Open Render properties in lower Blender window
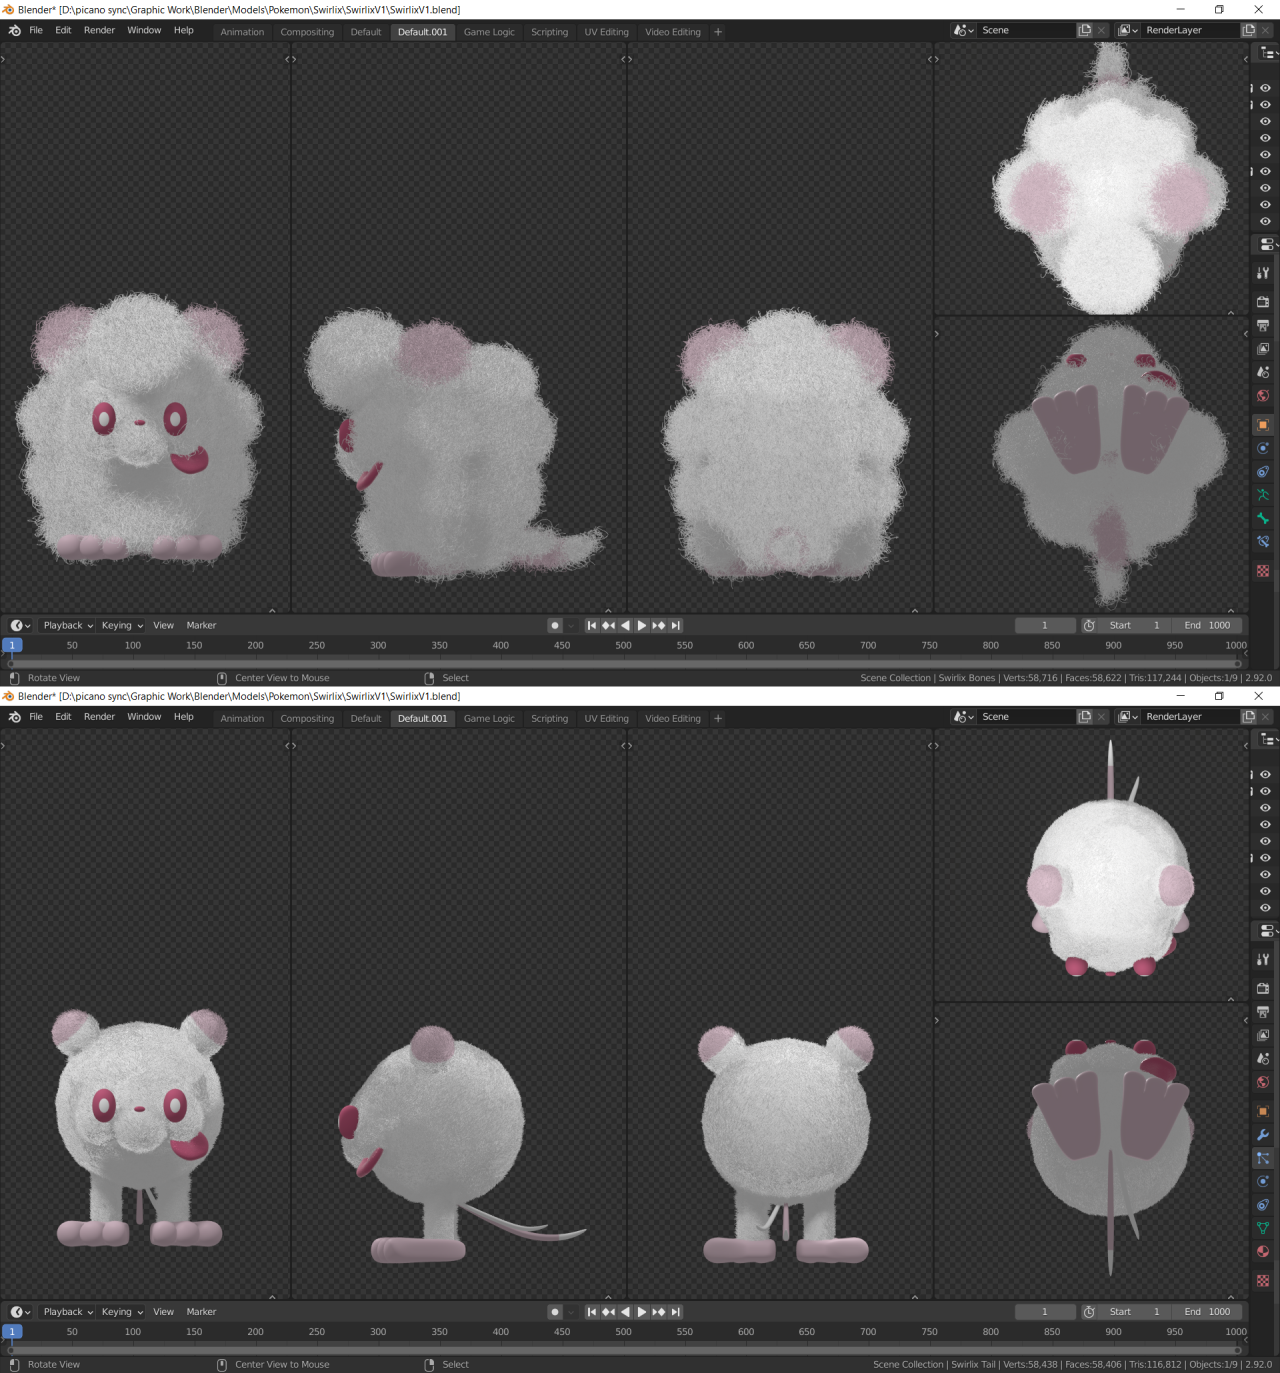 pyautogui.click(x=1263, y=988)
